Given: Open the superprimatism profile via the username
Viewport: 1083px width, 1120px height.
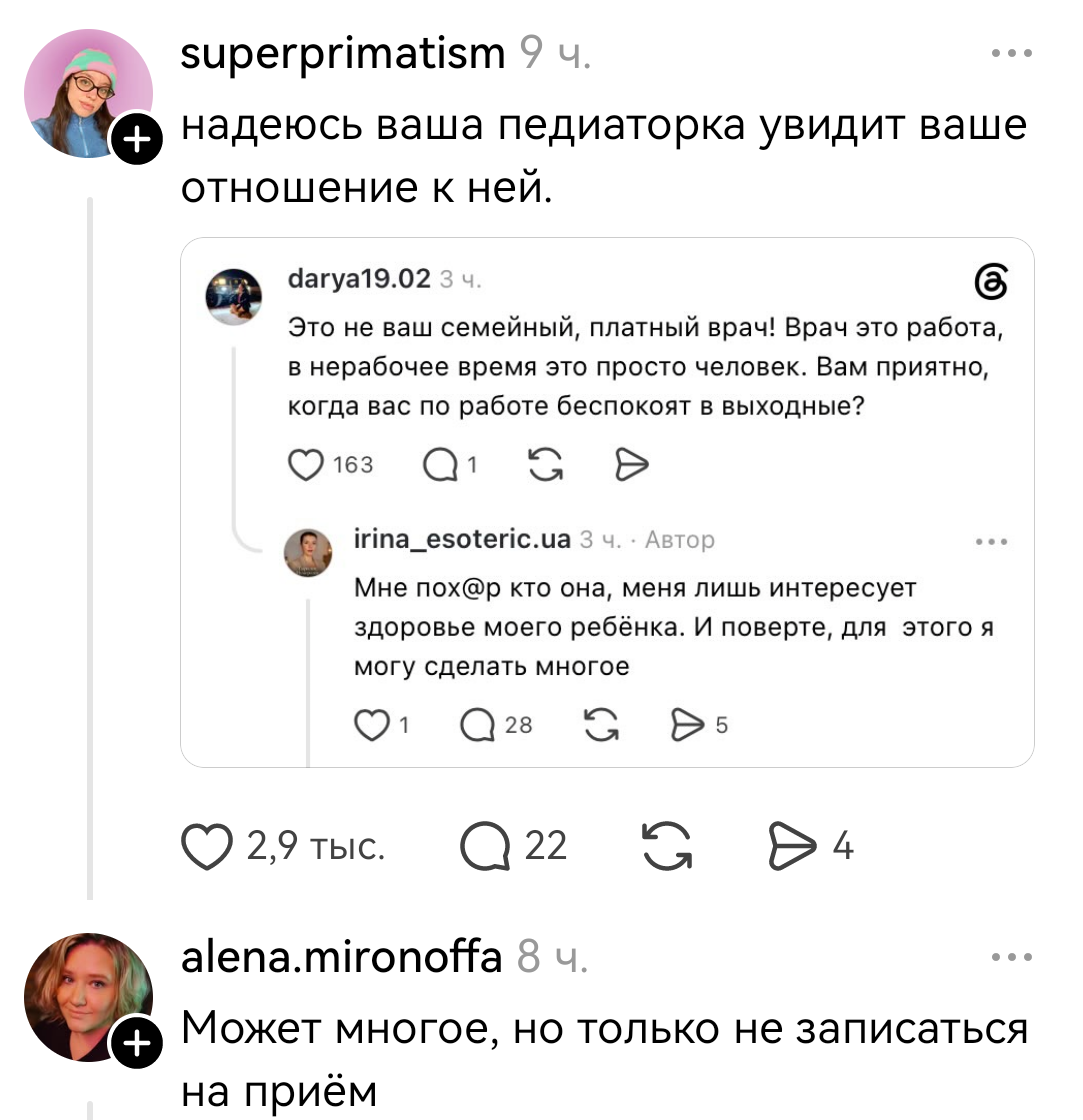Looking at the screenshot, I should click(343, 55).
